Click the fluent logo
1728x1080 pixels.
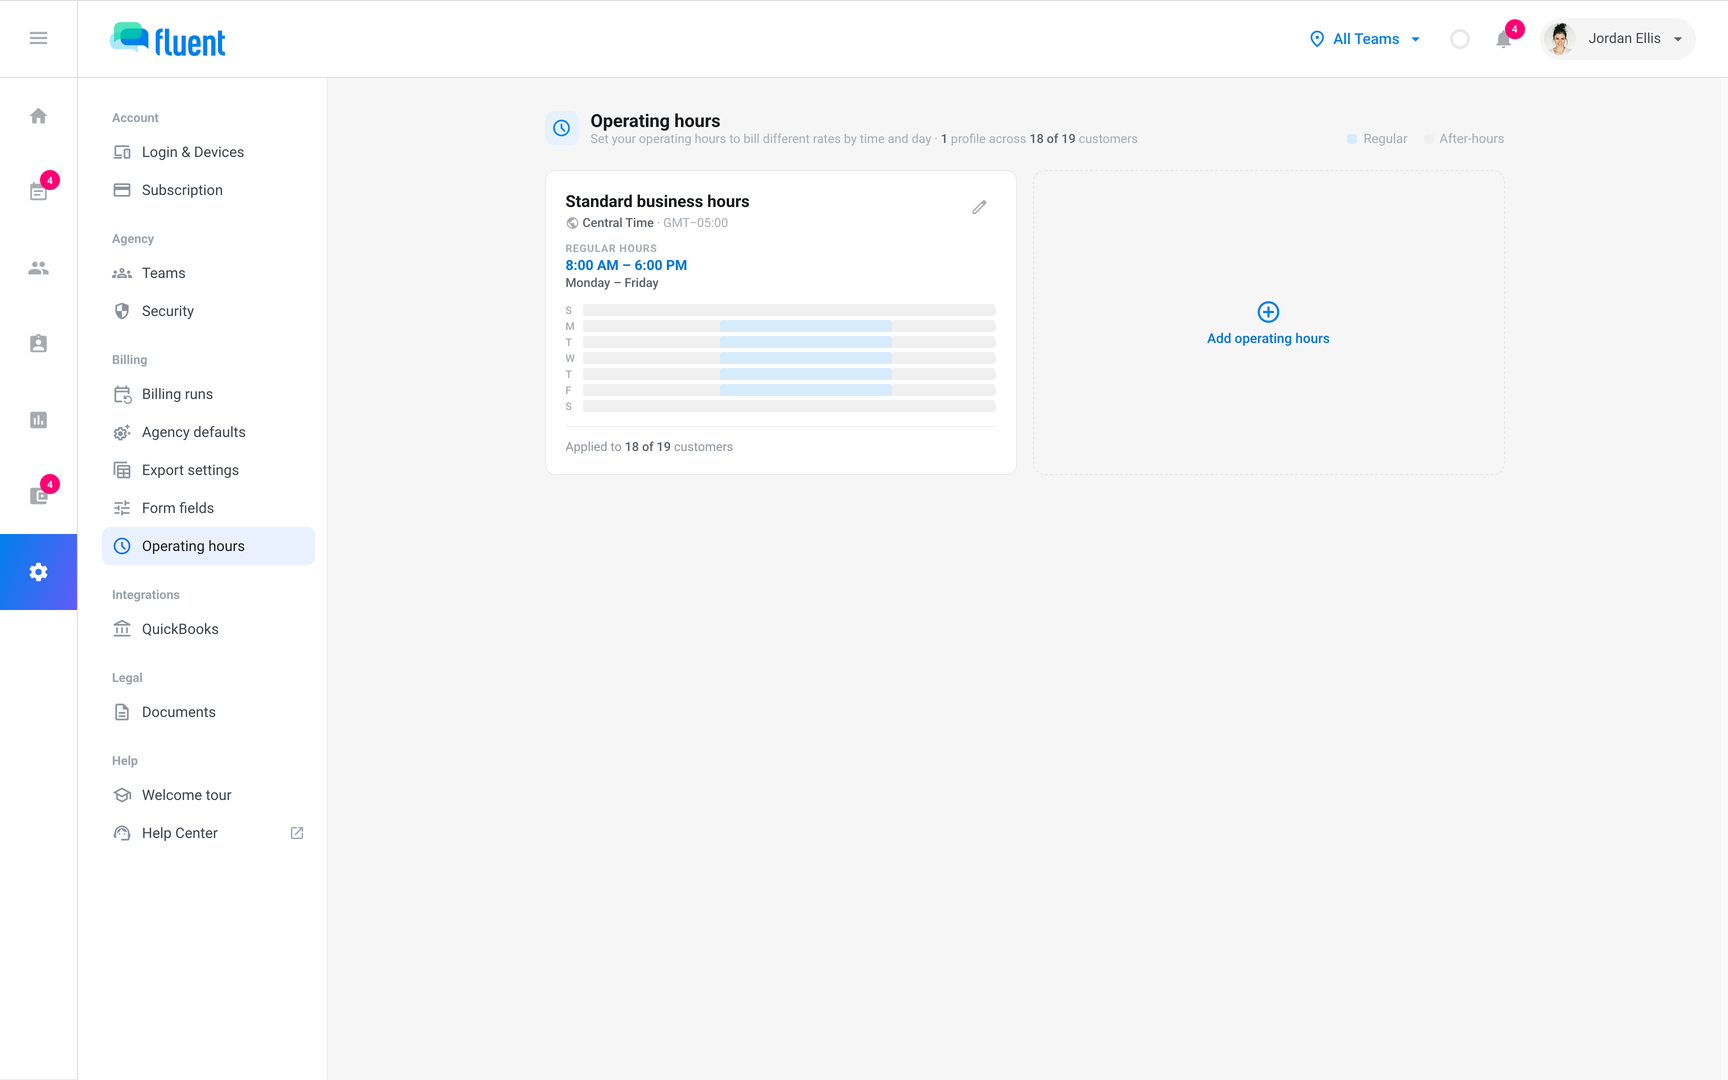[x=168, y=40]
